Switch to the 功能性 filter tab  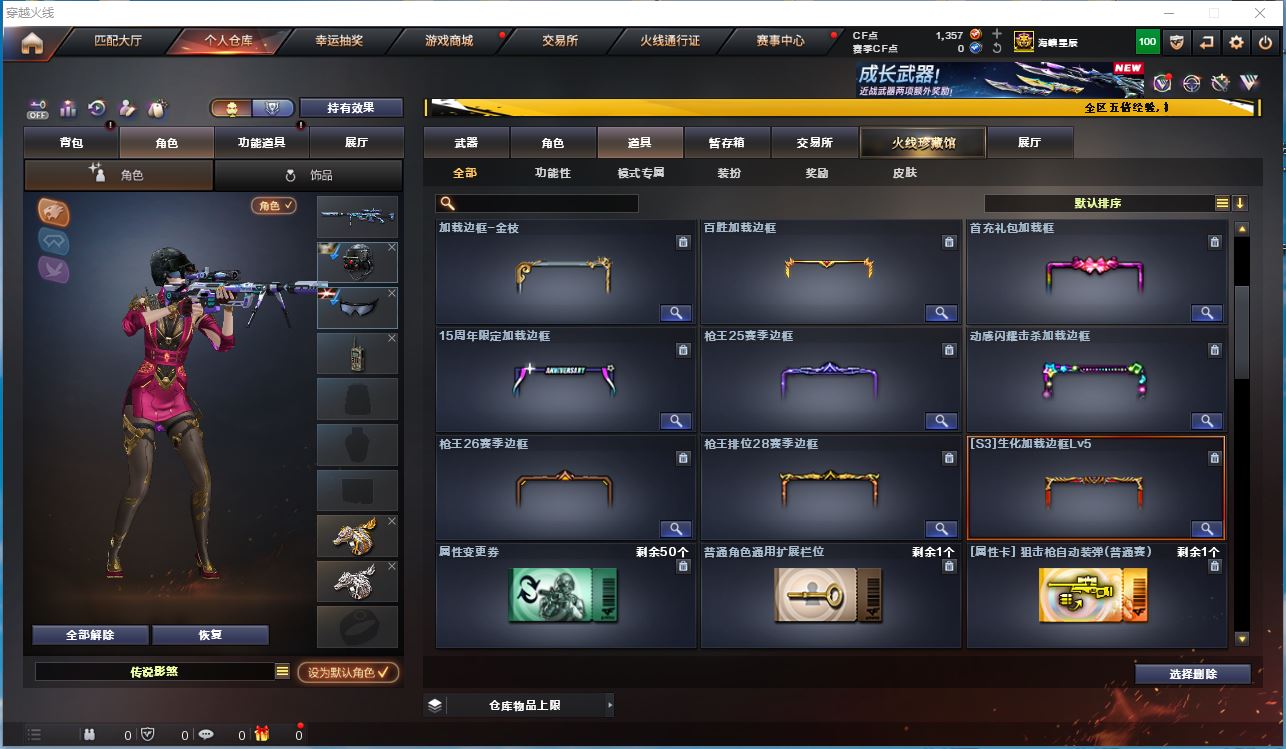pos(552,173)
